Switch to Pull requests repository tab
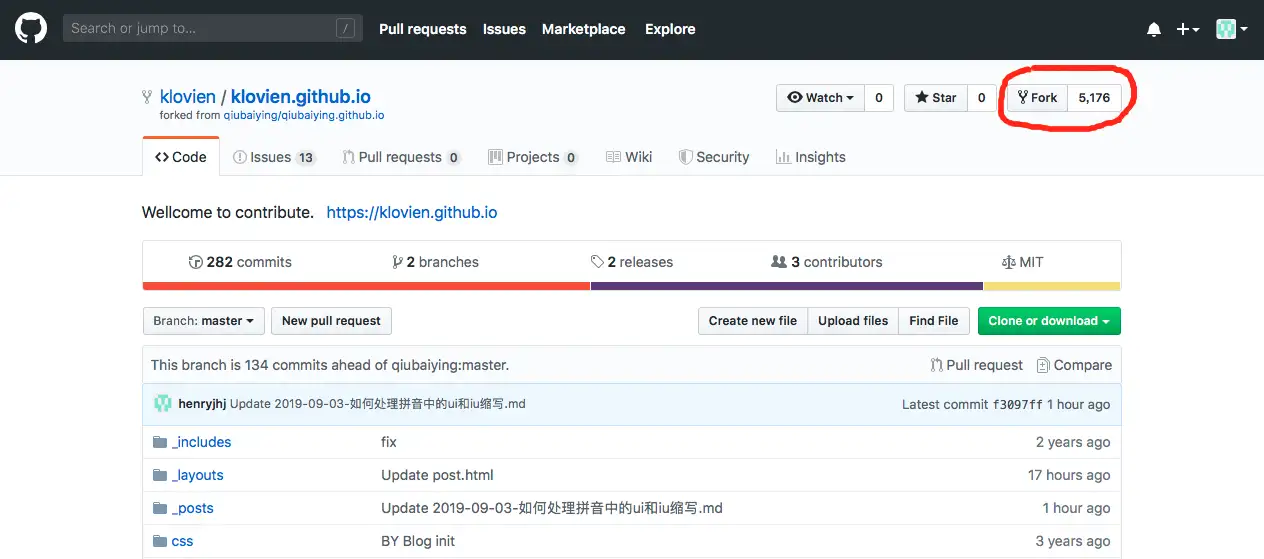The height and width of the screenshot is (559, 1264). point(401,157)
